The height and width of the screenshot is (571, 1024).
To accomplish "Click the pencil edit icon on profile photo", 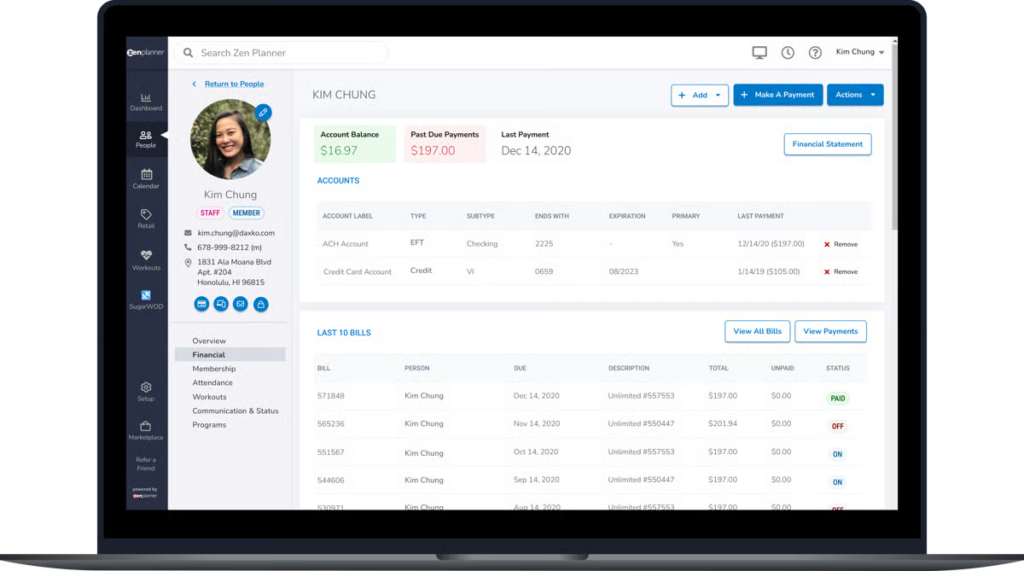I will tap(263, 113).
